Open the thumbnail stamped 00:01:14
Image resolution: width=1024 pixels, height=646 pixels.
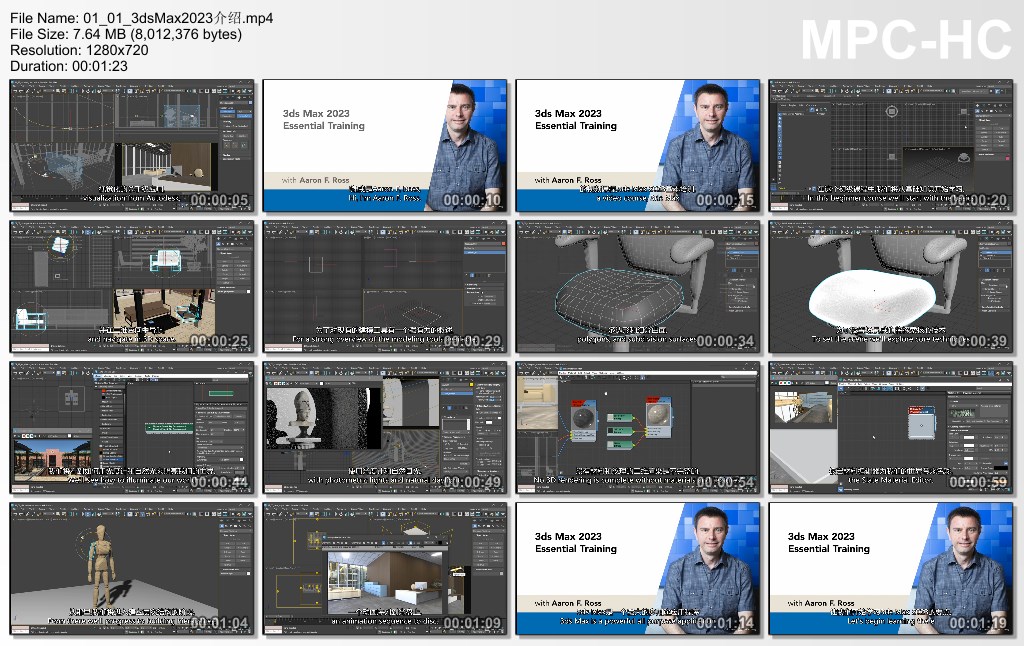click(x=638, y=569)
